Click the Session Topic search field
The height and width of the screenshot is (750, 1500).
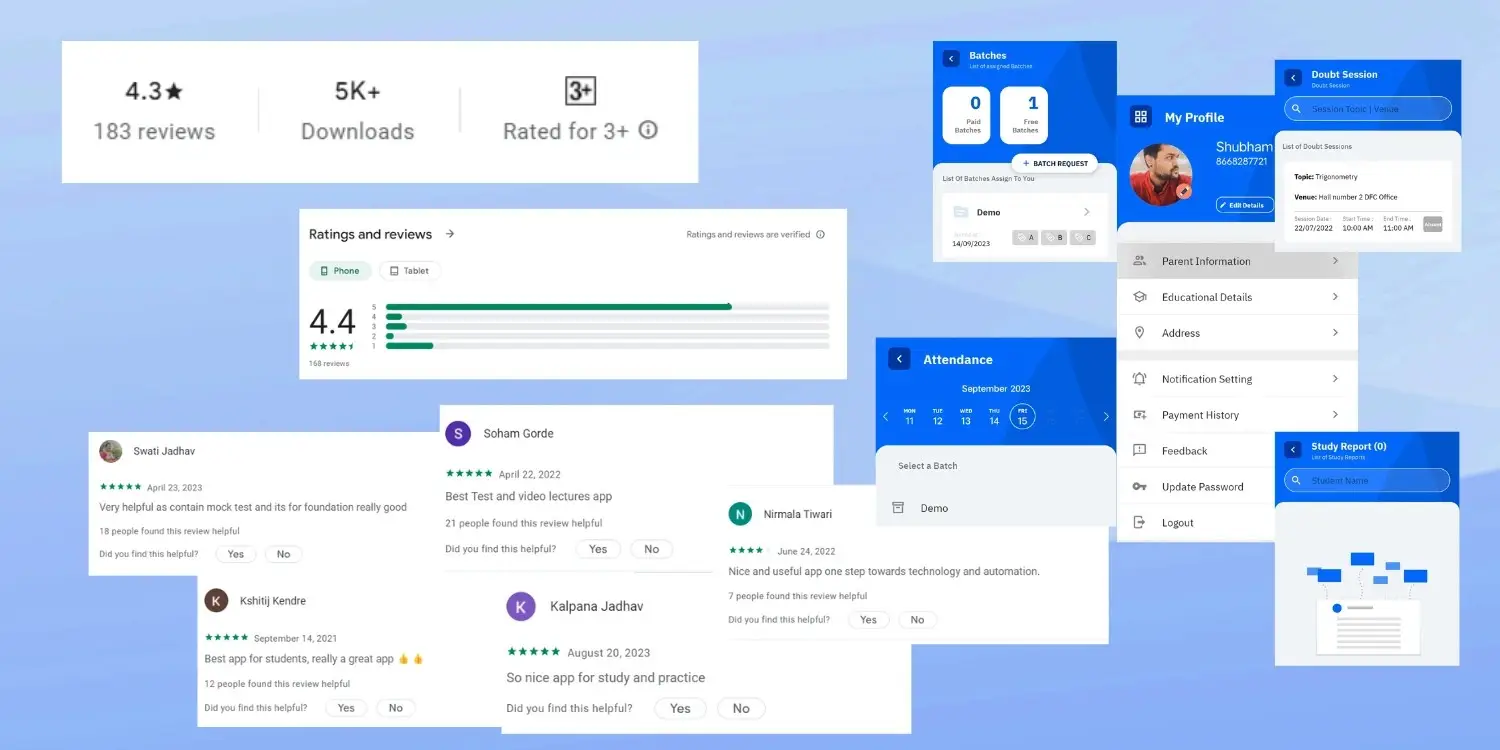click(x=1367, y=109)
